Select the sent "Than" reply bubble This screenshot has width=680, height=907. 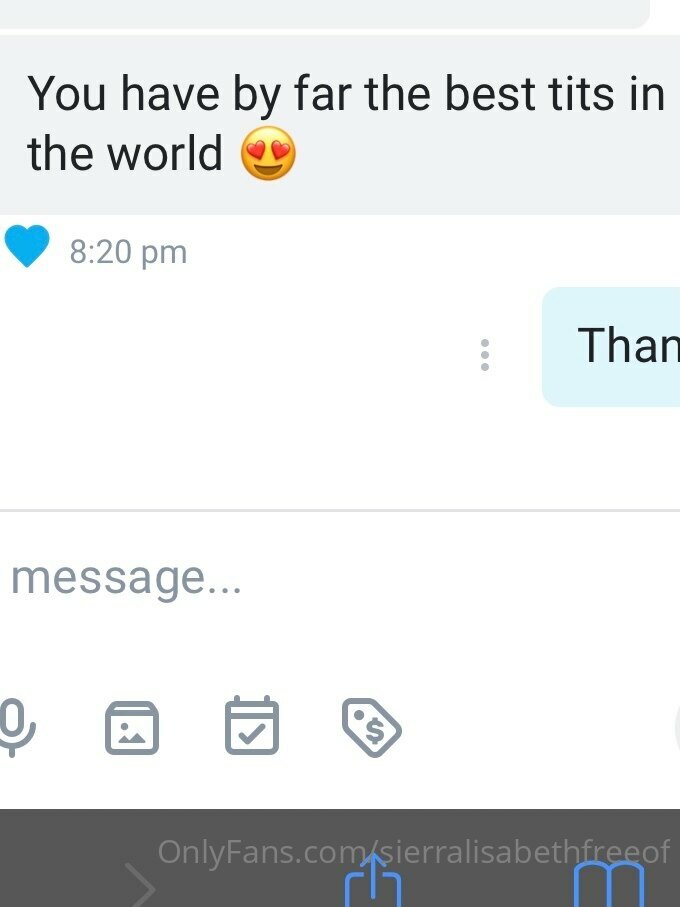click(x=611, y=346)
